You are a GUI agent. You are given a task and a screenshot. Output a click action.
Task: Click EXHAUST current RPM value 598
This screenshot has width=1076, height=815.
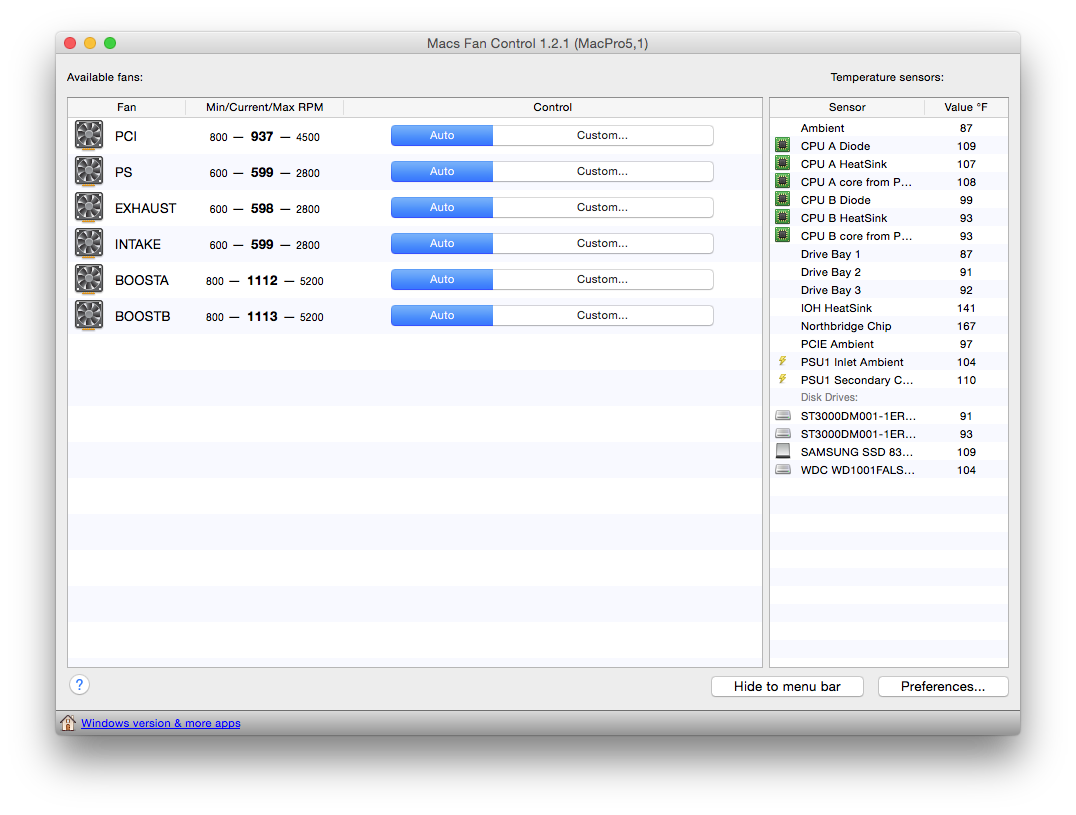[x=261, y=209]
